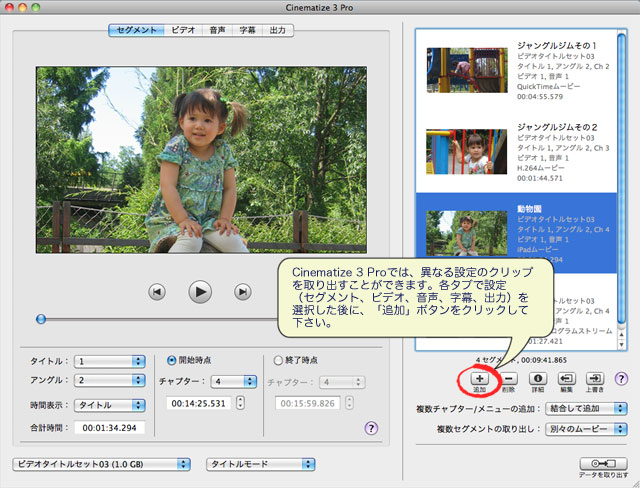The width and height of the screenshot is (640, 488).
Task: Open the disabled end チャプター dropdown
Action: [342, 382]
